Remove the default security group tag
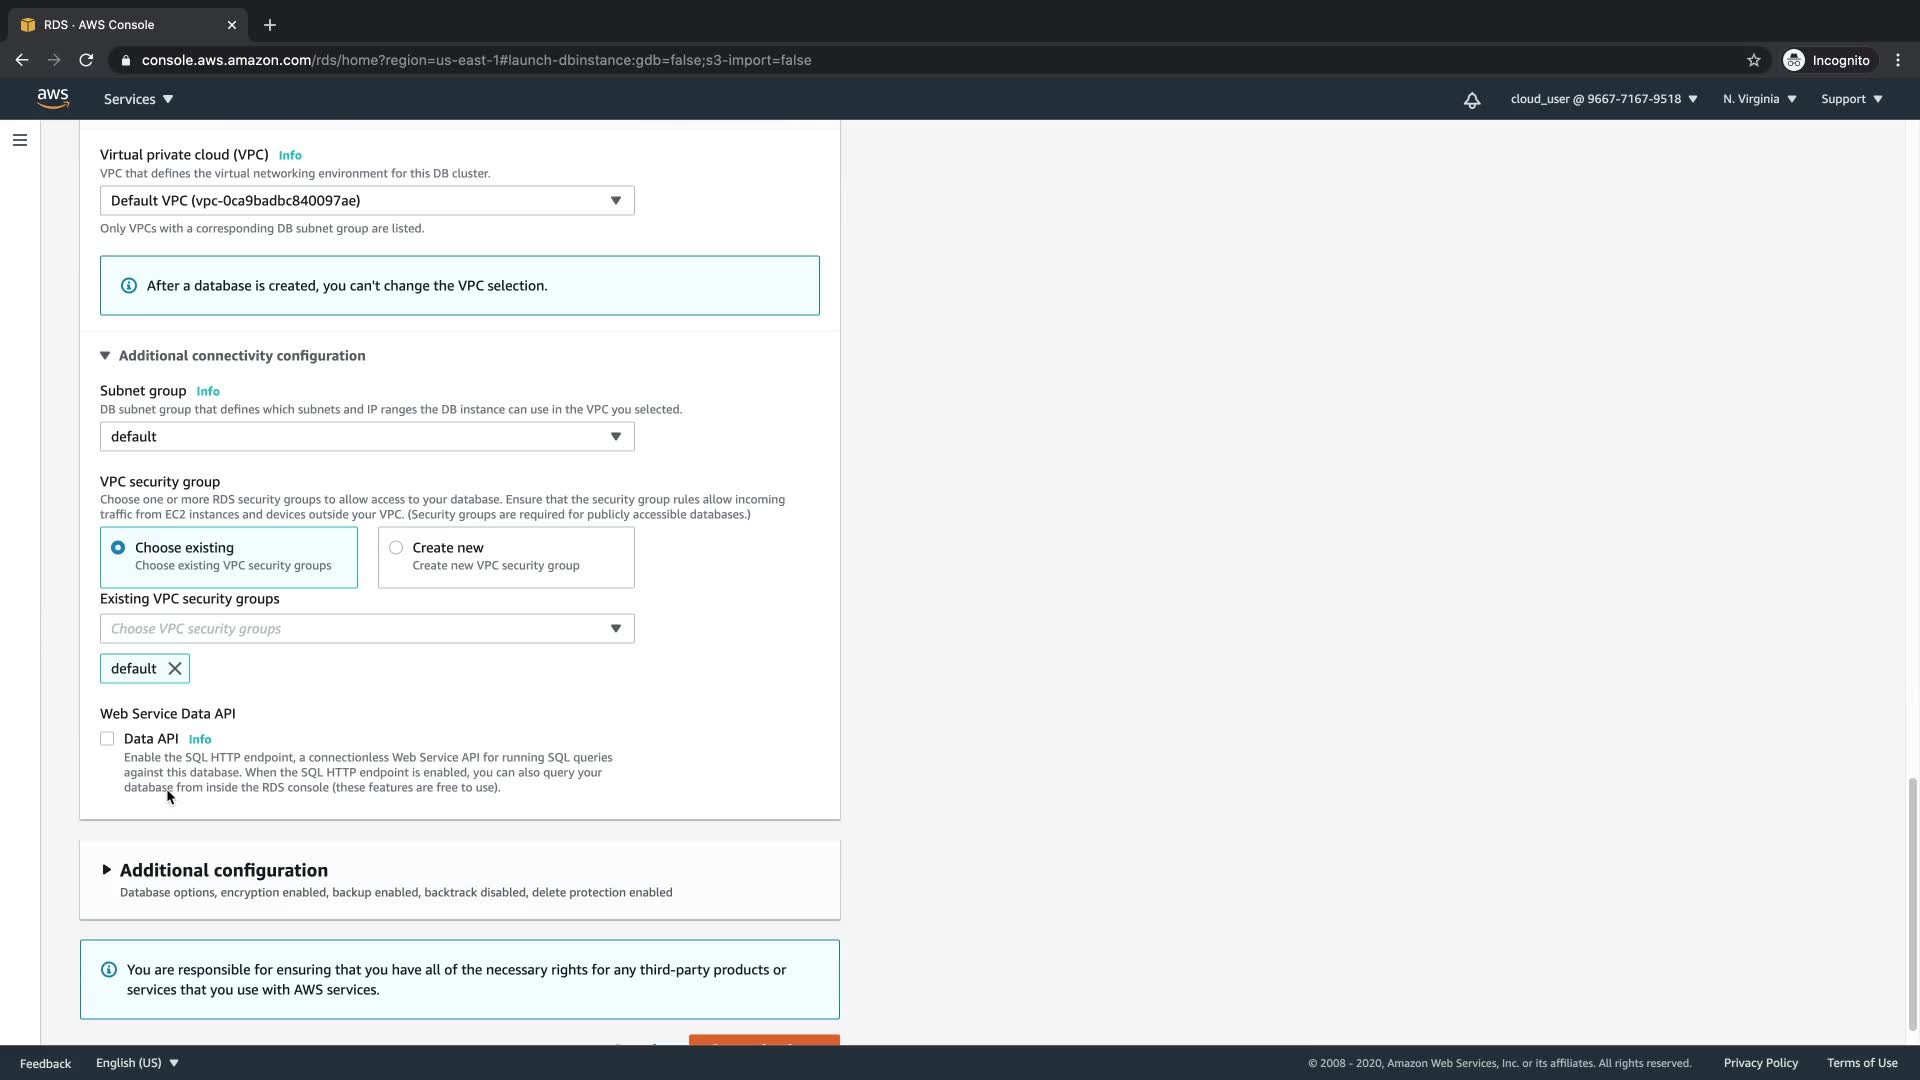The width and height of the screenshot is (1920, 1080). [x=175, y=669]
